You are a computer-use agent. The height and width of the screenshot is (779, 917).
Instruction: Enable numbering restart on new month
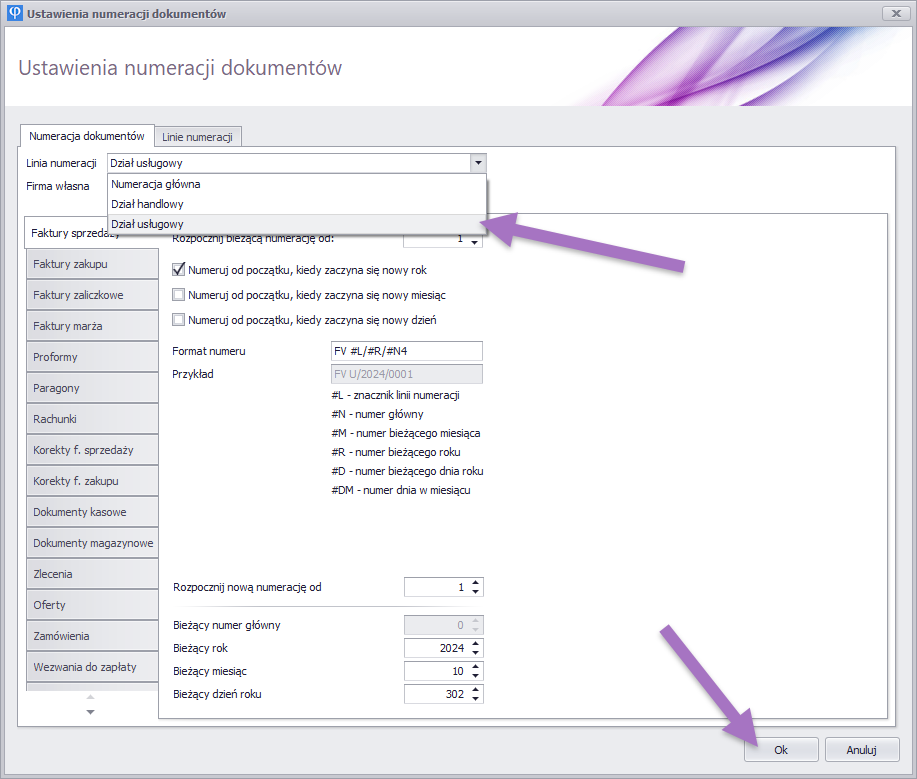[x=179, y=295]
